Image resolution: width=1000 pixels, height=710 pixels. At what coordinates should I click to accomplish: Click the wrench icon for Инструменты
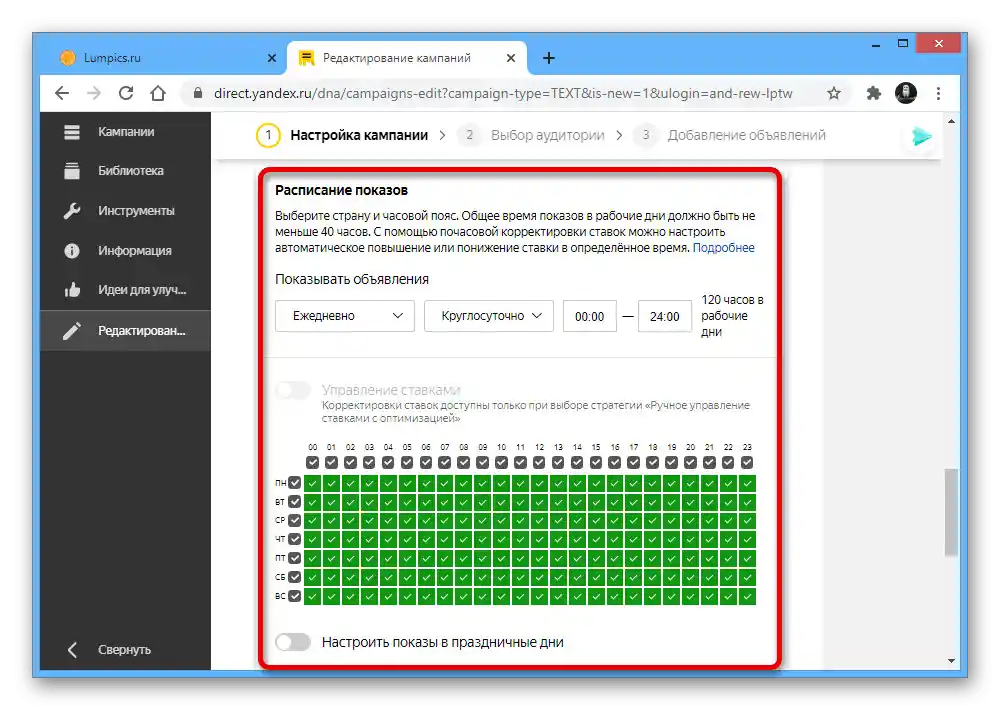pyautogui.click(x=72, y=211)
